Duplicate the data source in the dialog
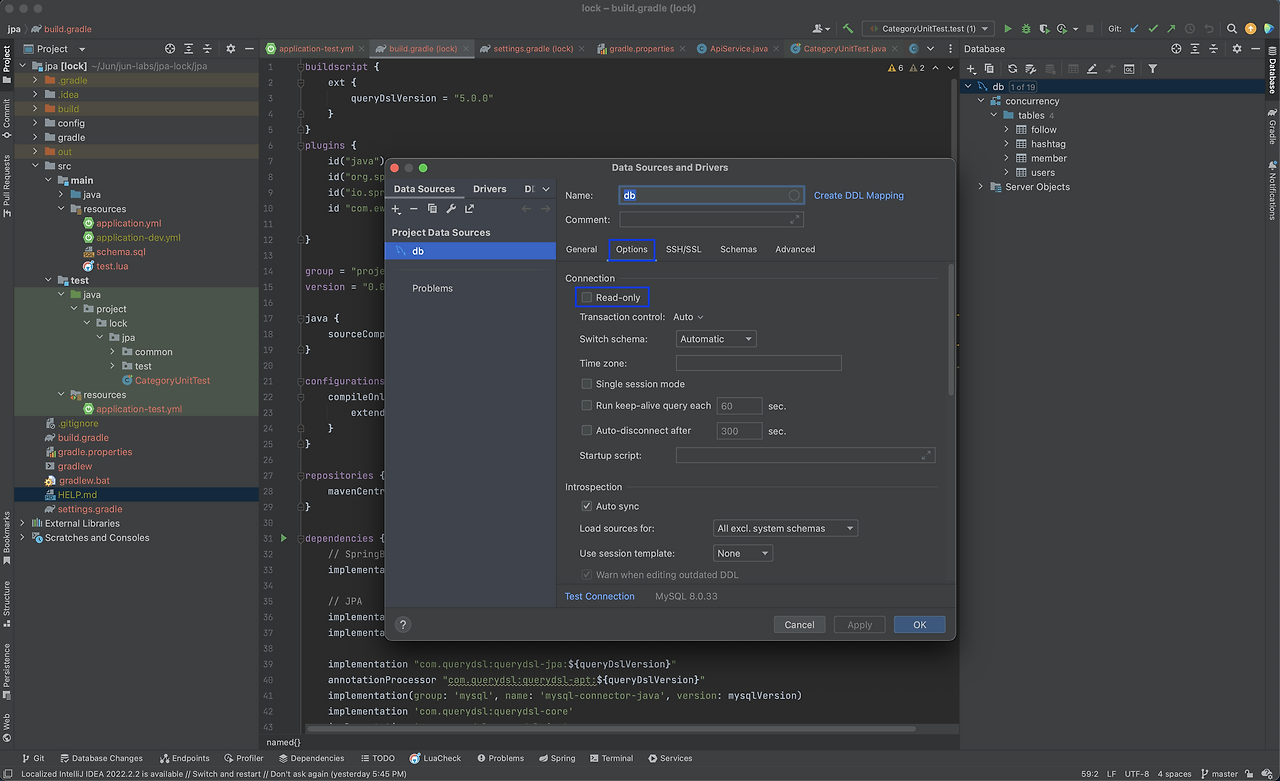Viewport: 1280px width, 781px height. click(432, 209)
